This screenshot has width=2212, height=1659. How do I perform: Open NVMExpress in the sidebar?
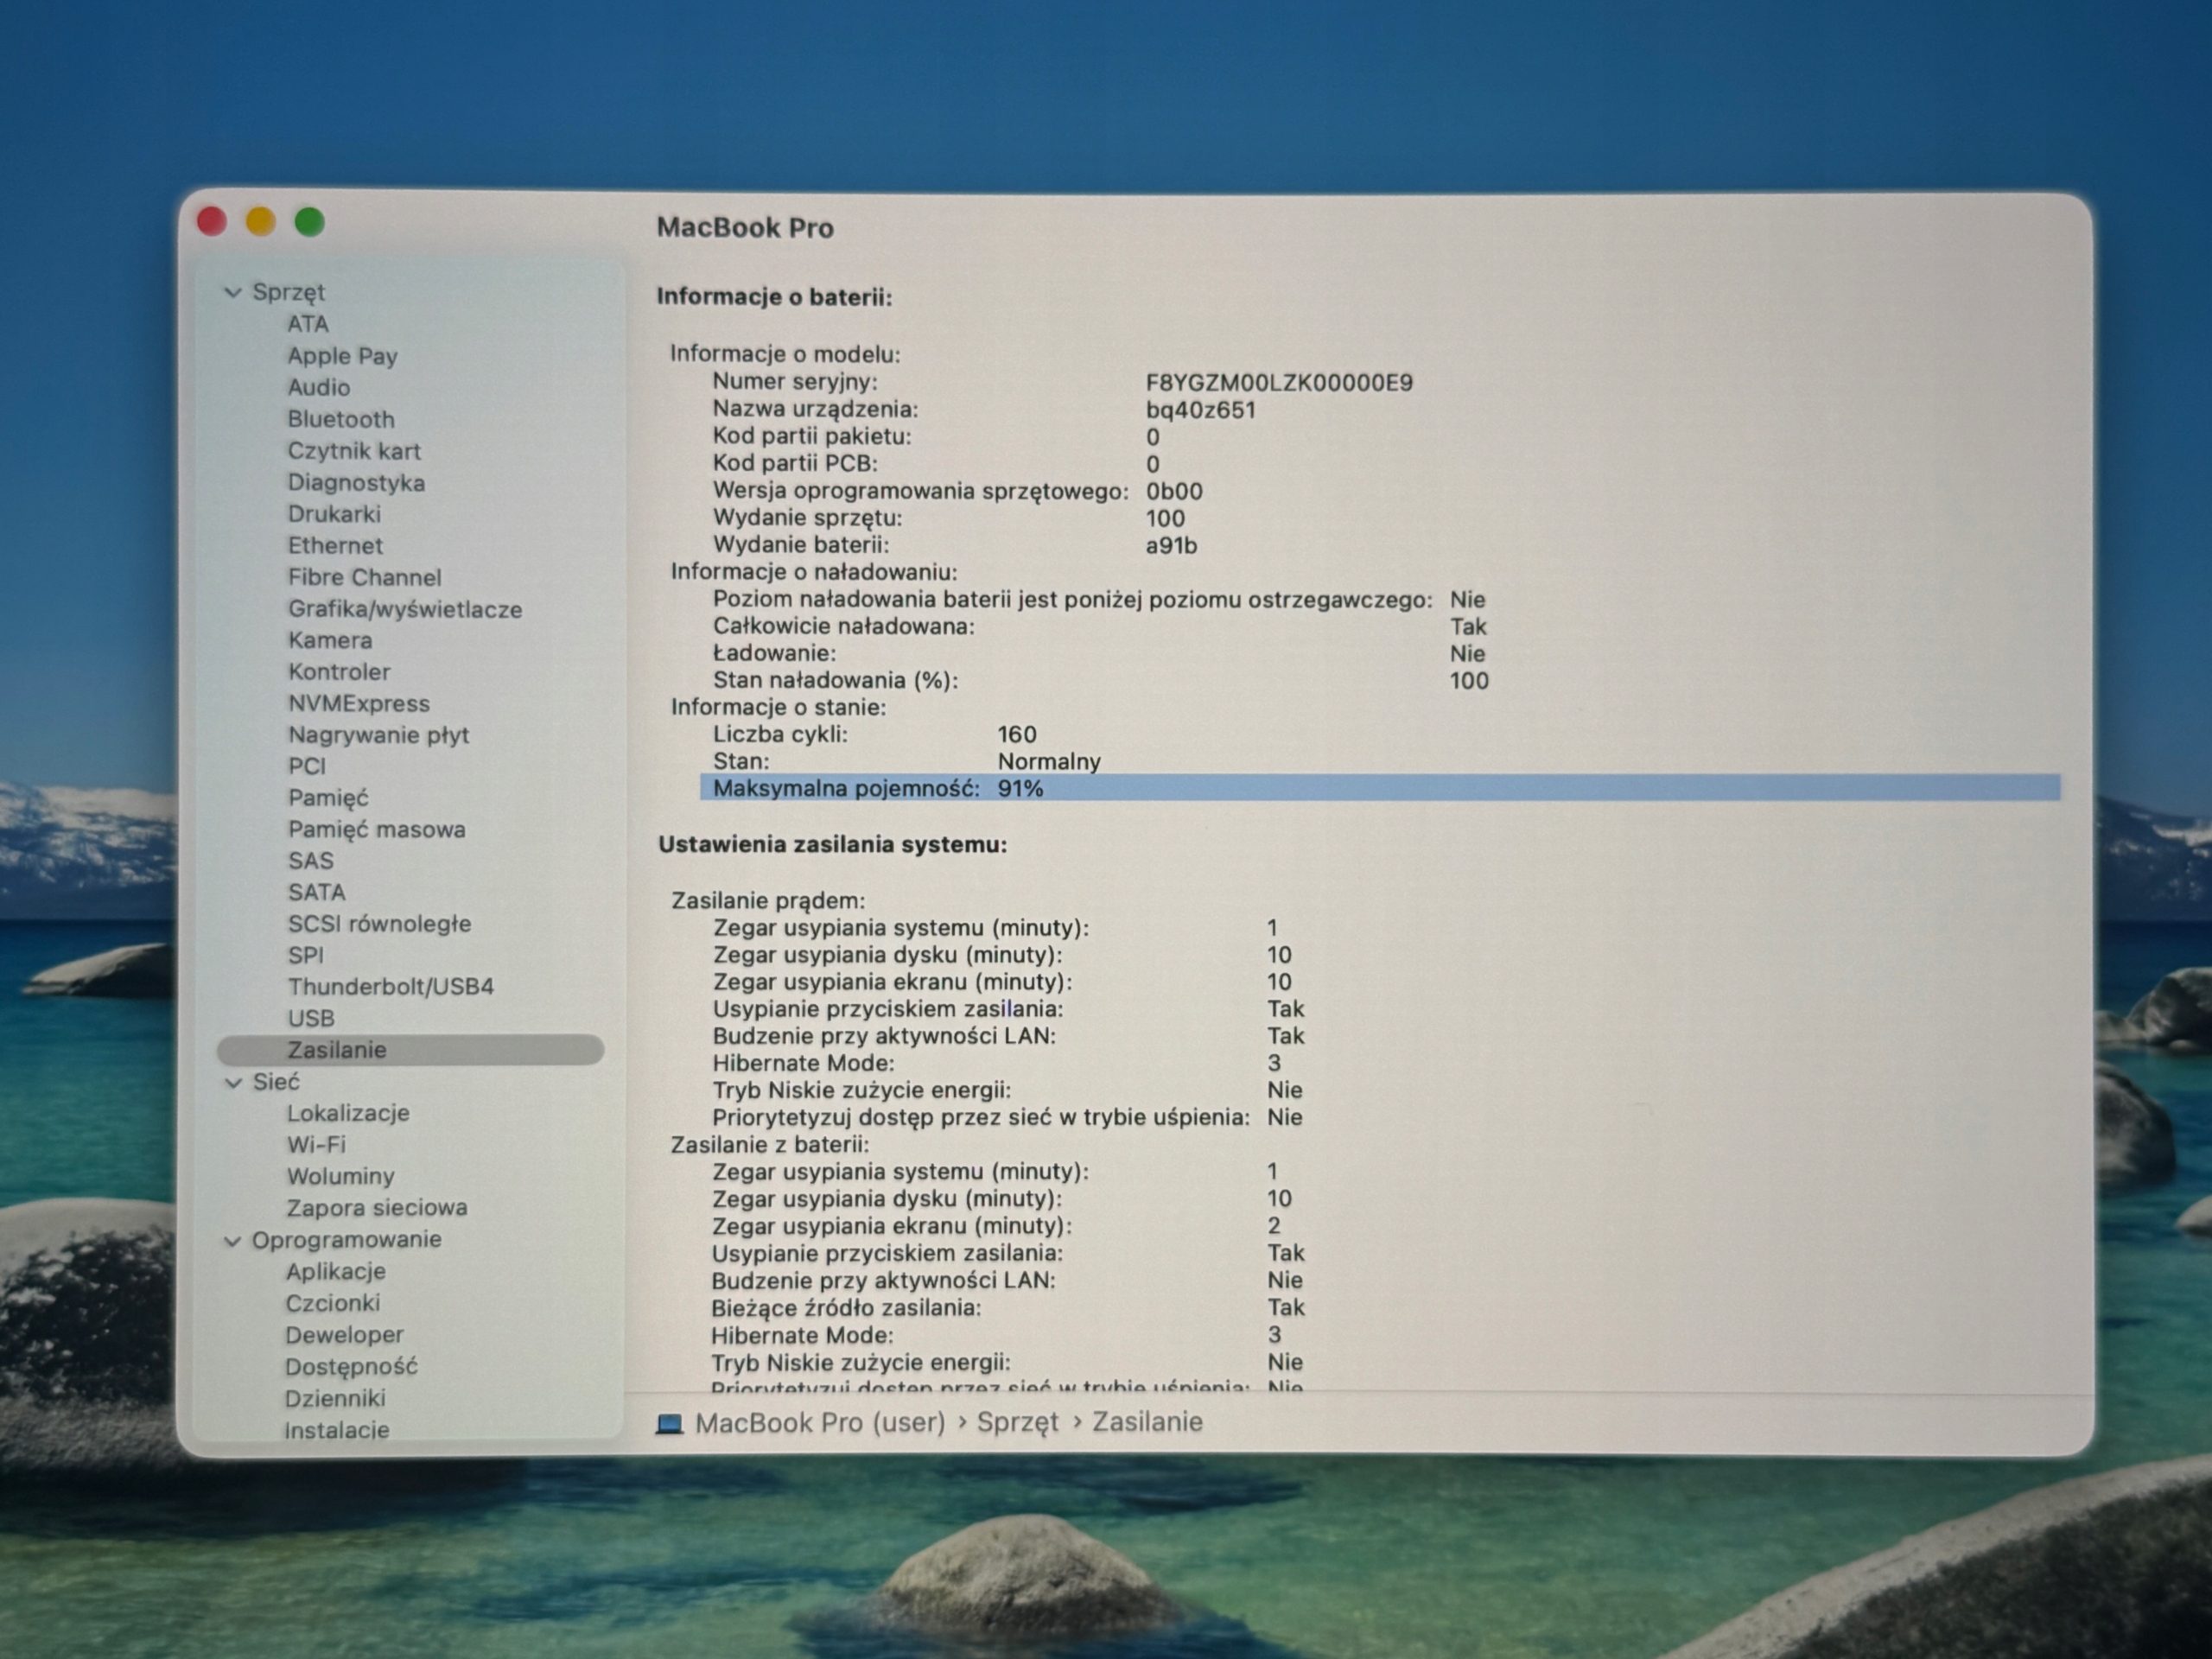click(x=359, y=703)
